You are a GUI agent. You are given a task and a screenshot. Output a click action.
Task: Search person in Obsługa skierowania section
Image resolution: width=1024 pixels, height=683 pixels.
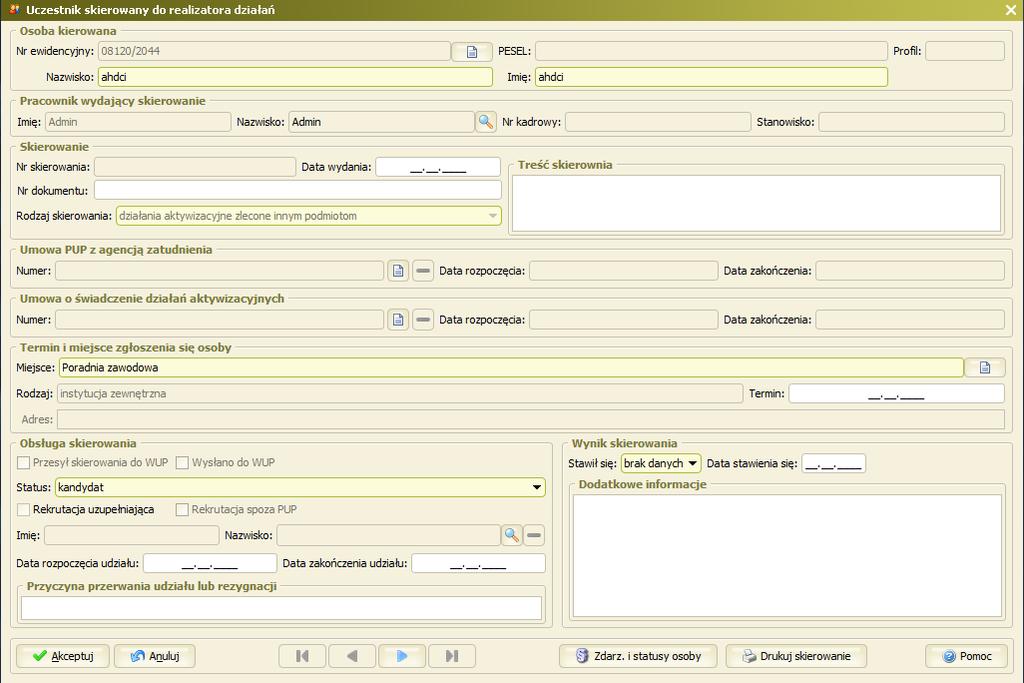click(511, 535)
